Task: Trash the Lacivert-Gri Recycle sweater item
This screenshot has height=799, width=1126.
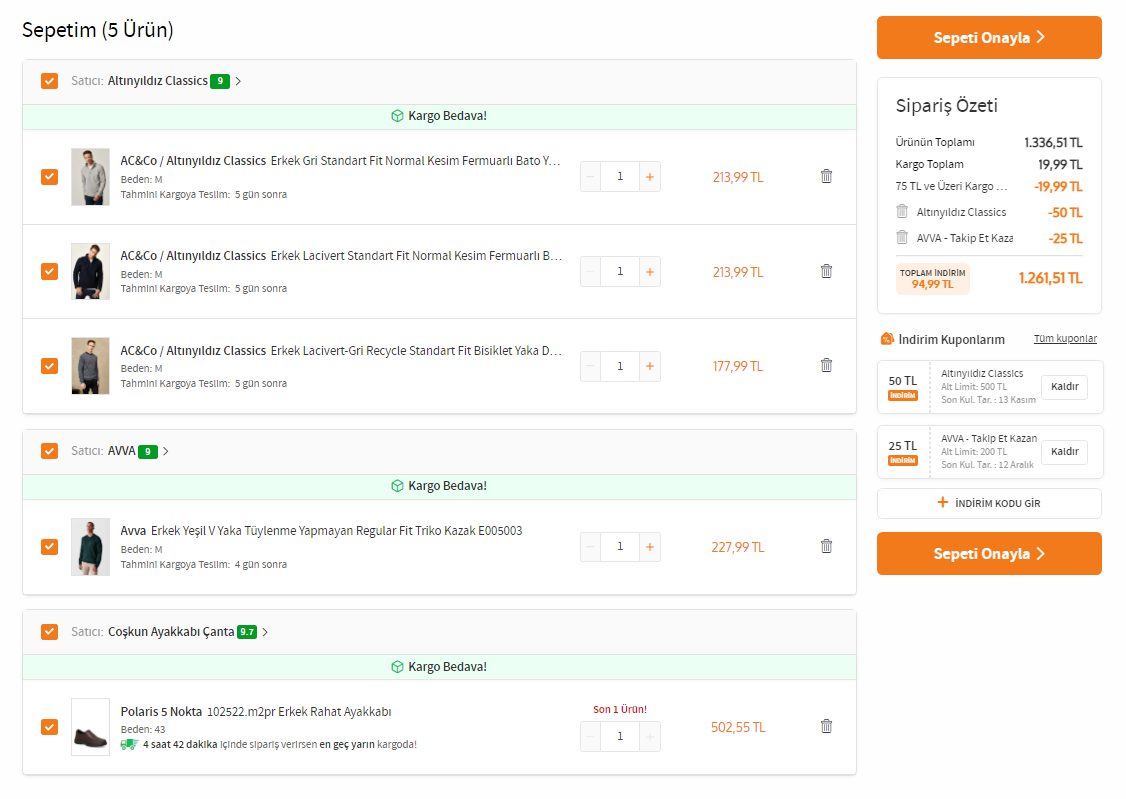Action: point(827,365)
